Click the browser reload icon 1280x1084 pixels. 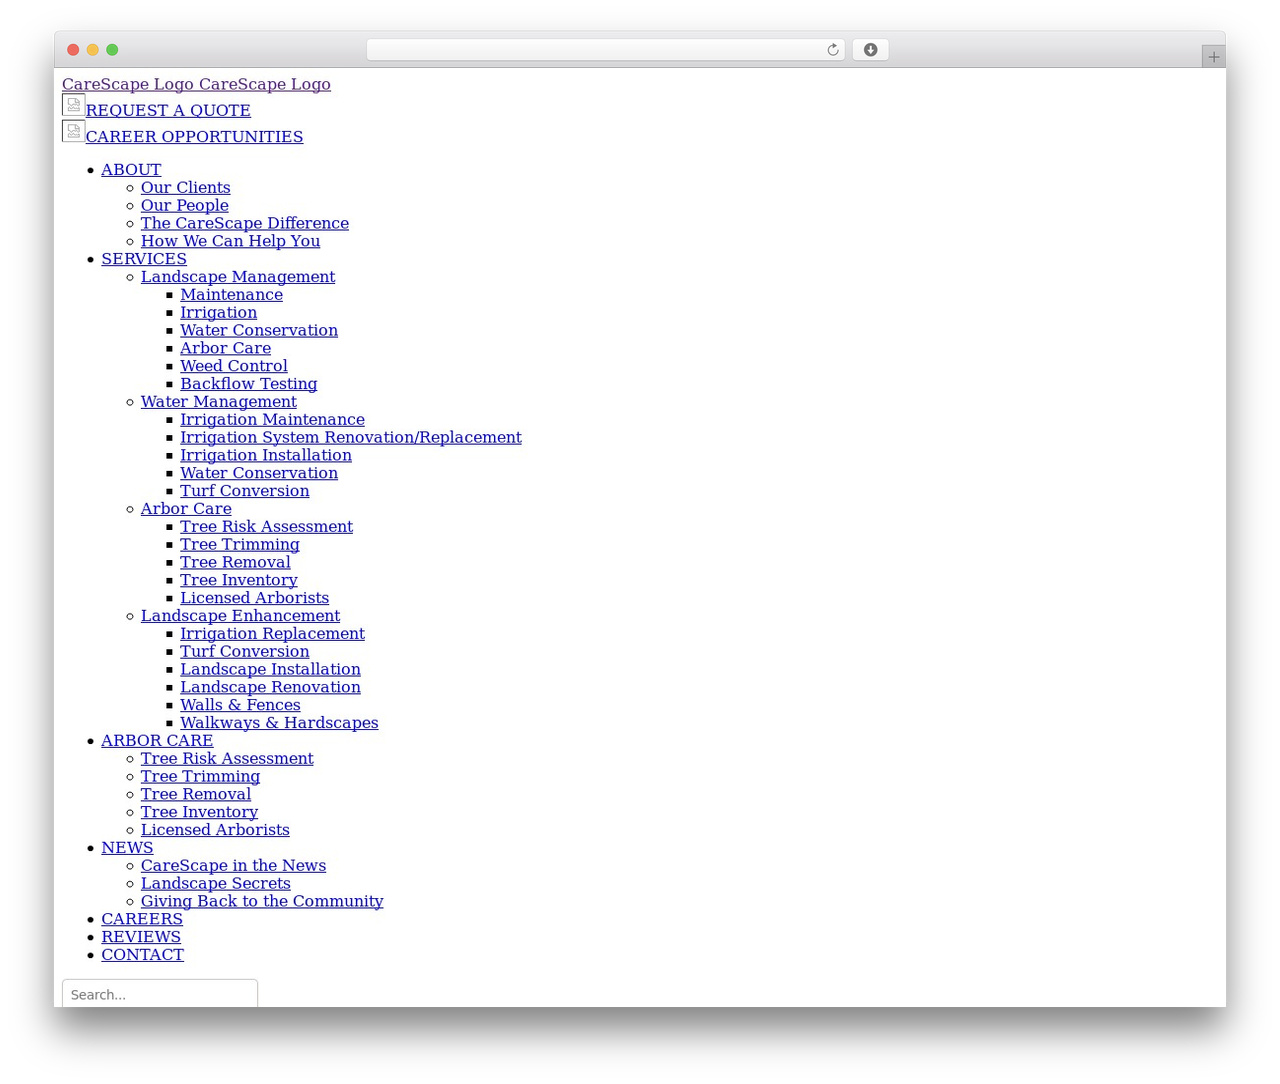click(x=832, y=50)
